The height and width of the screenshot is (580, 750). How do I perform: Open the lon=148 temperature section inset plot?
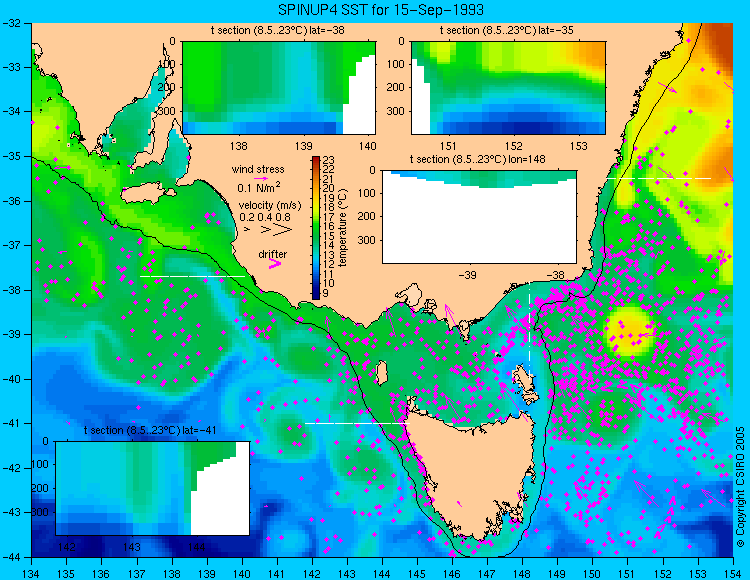[479, 217]
